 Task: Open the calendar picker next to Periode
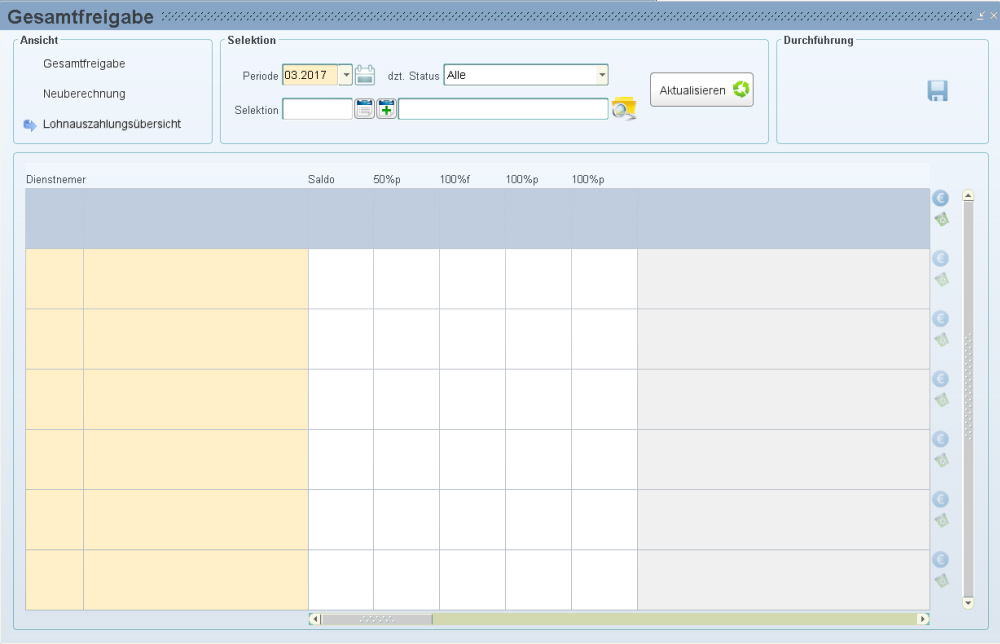coord(365,75)
